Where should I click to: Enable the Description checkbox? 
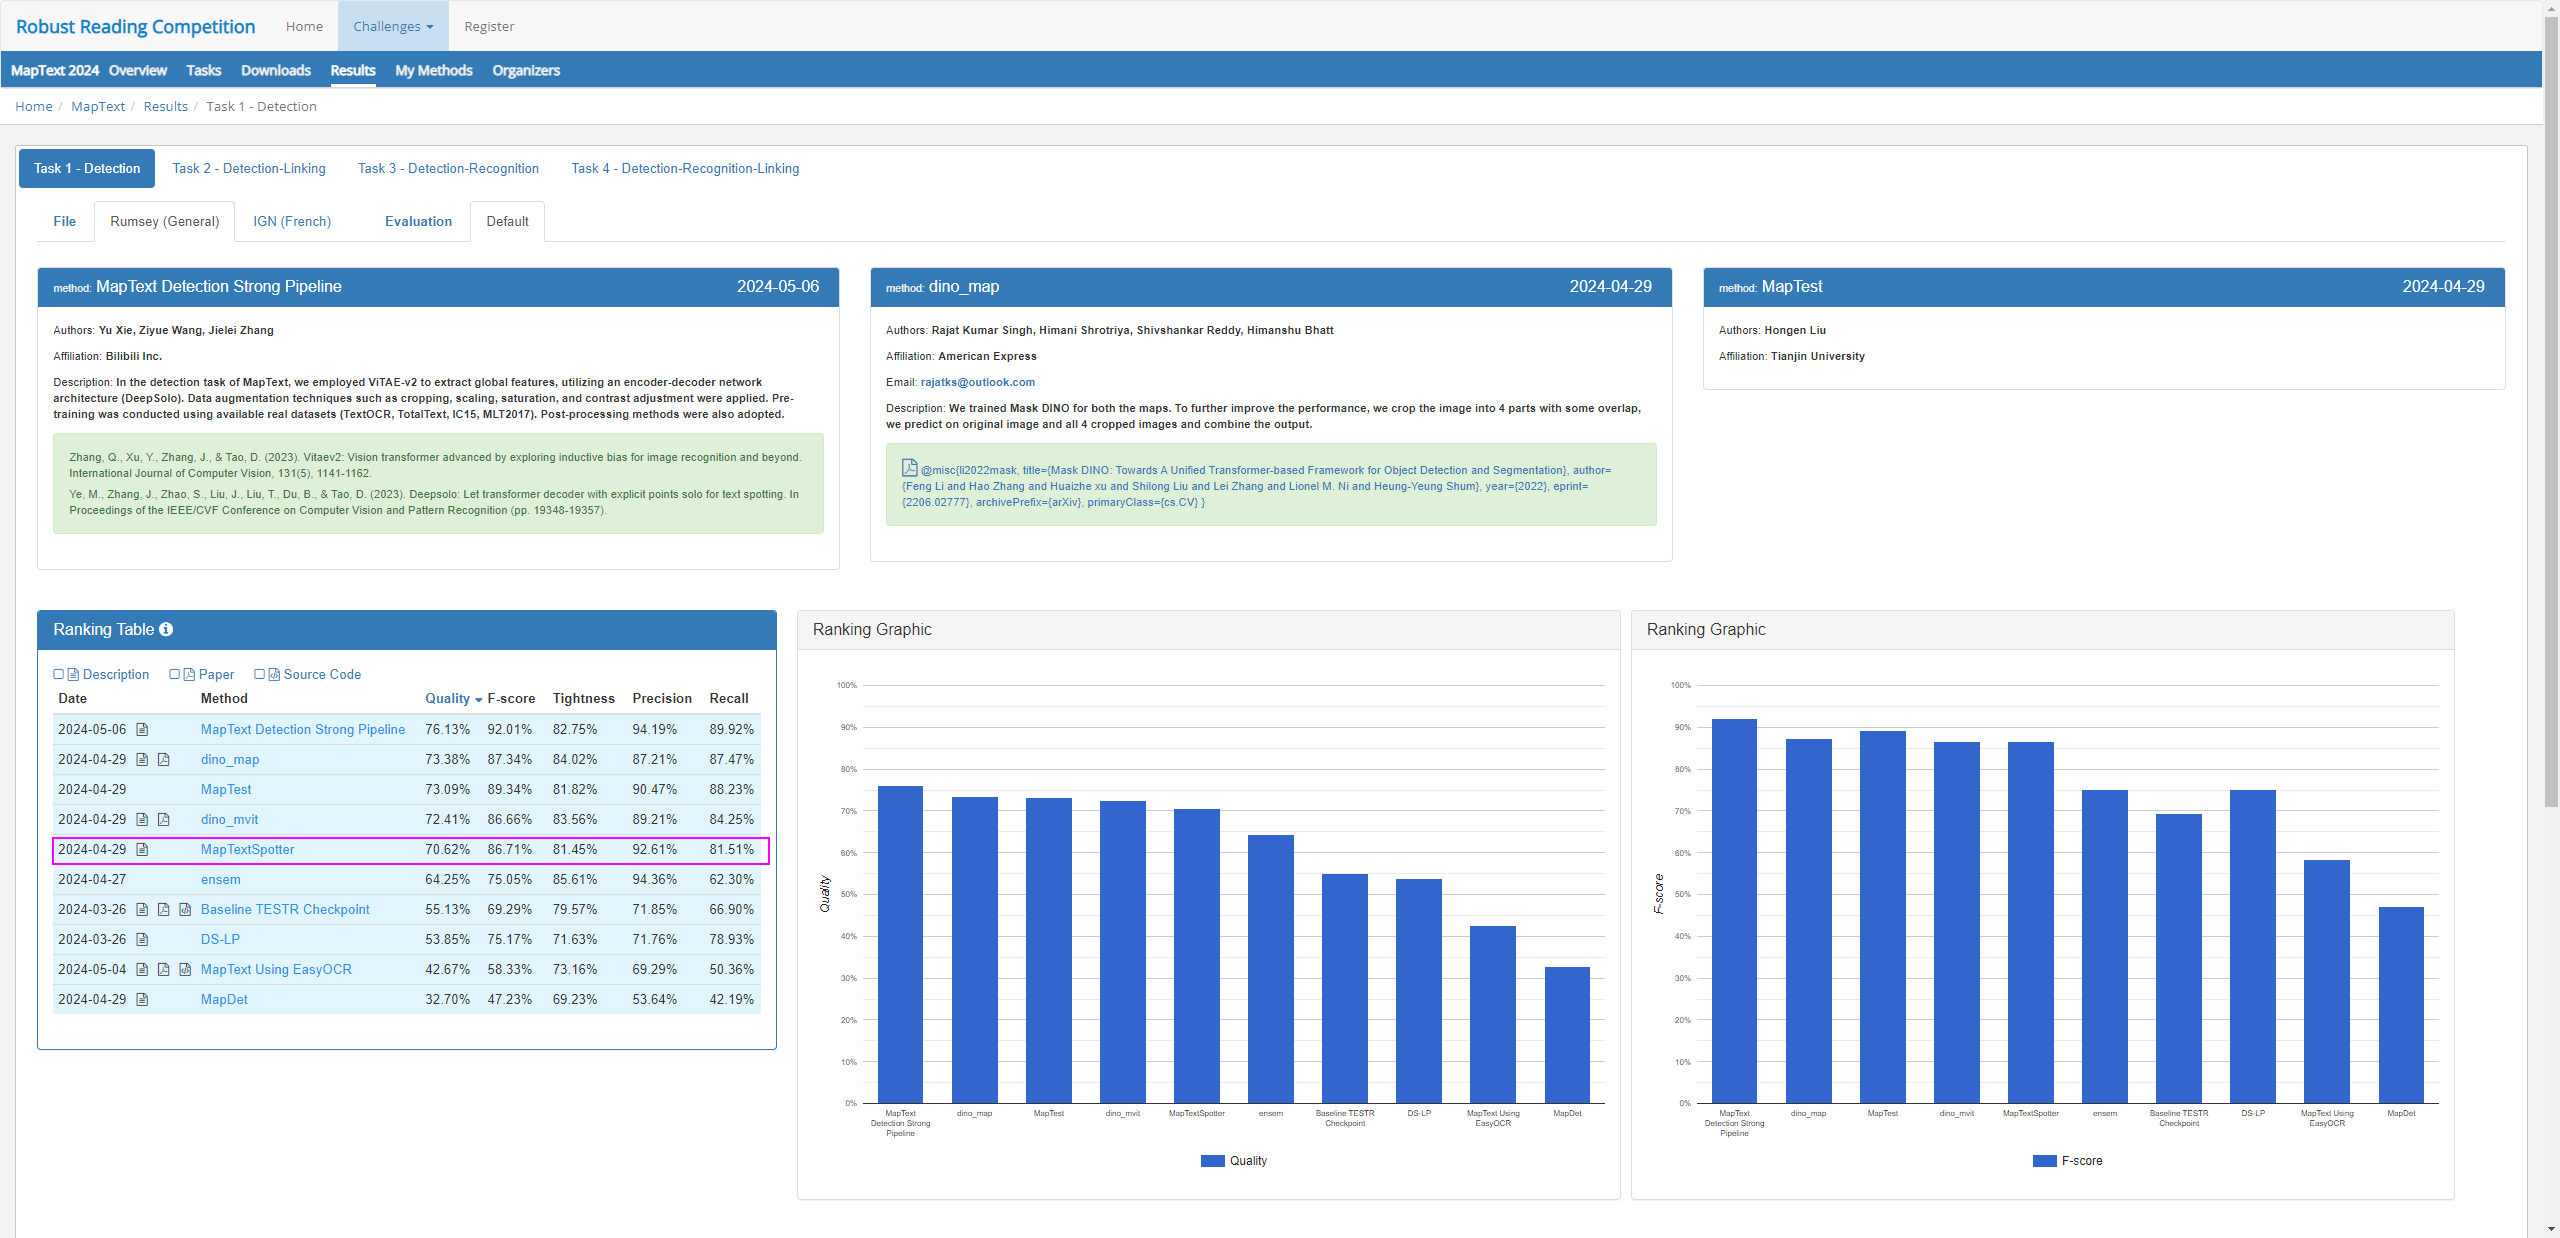tap(59, 674)
